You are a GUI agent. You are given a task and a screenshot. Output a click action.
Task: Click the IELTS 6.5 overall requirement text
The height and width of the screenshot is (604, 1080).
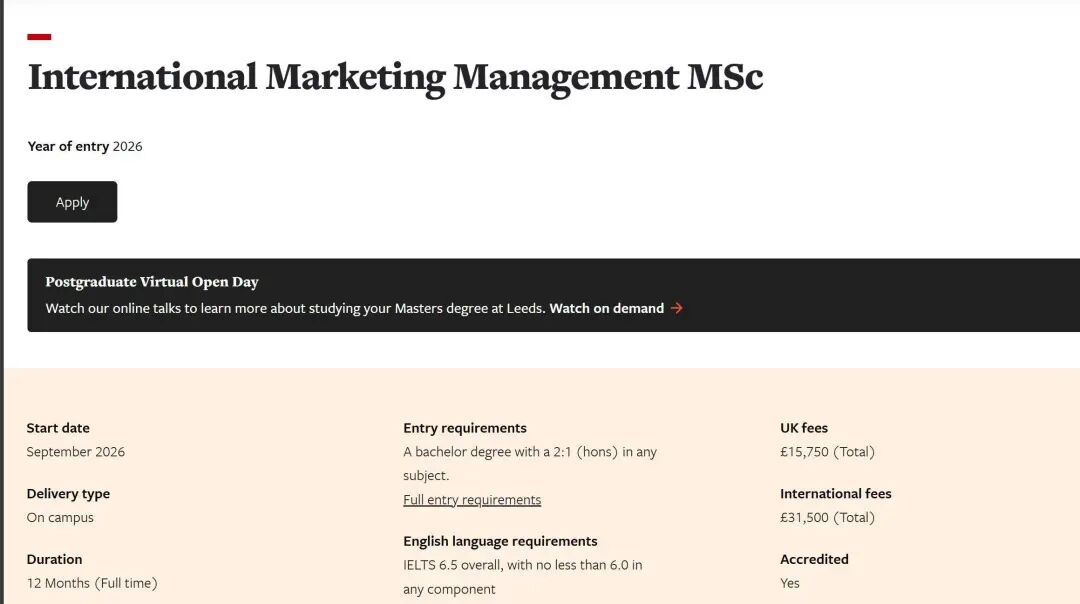coord(522,566)
